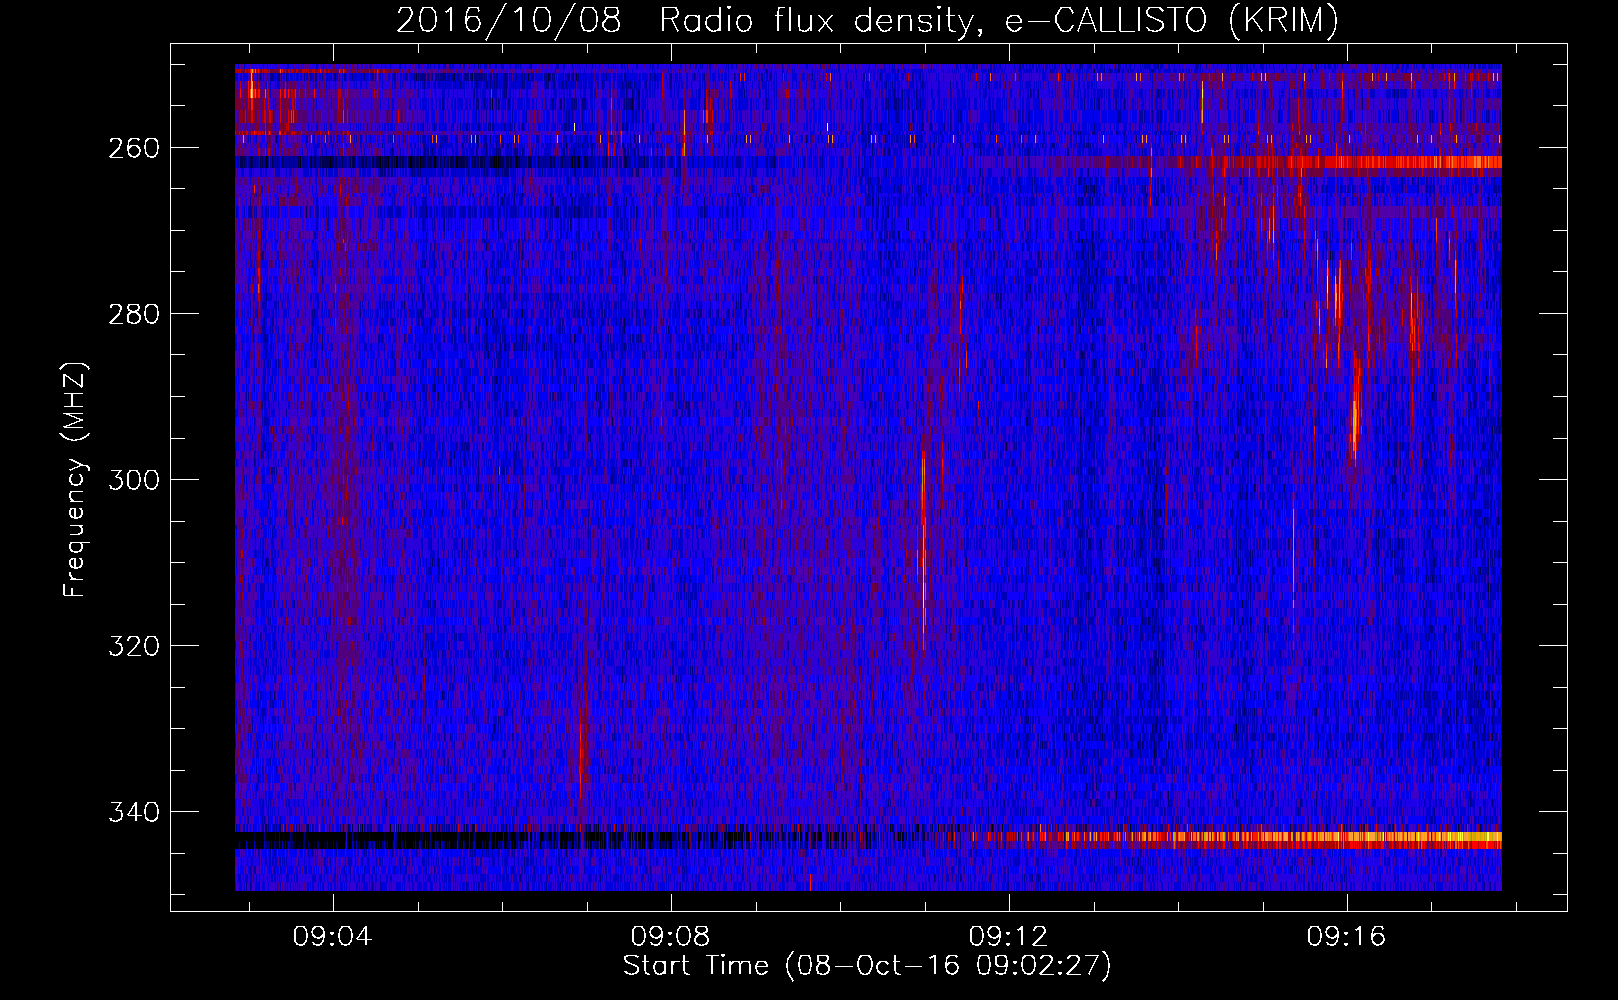The height and width of the screenshot is (1000, 1618).
Task: Click the 09:08 time tick label
Action: click(x=670, y=936)
